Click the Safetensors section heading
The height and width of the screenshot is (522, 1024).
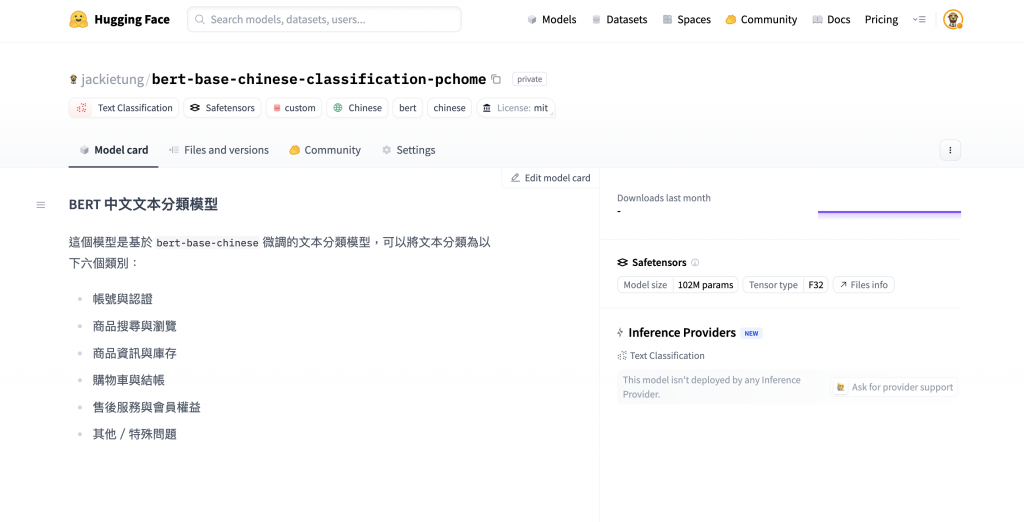(659, 263)
